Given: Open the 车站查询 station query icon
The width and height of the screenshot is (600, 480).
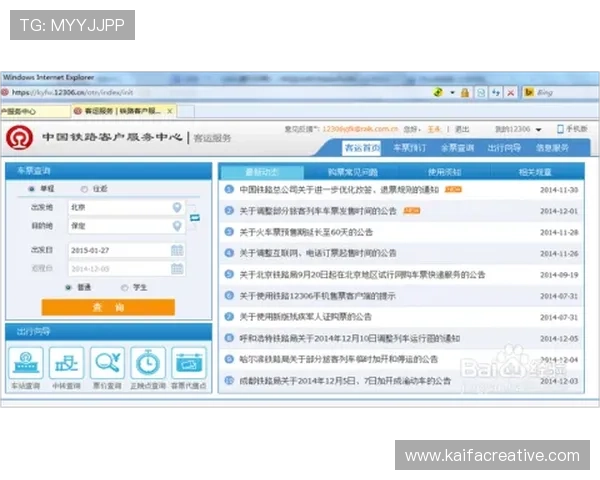Looking at the screenshot, I should click(x=26, y=362).
